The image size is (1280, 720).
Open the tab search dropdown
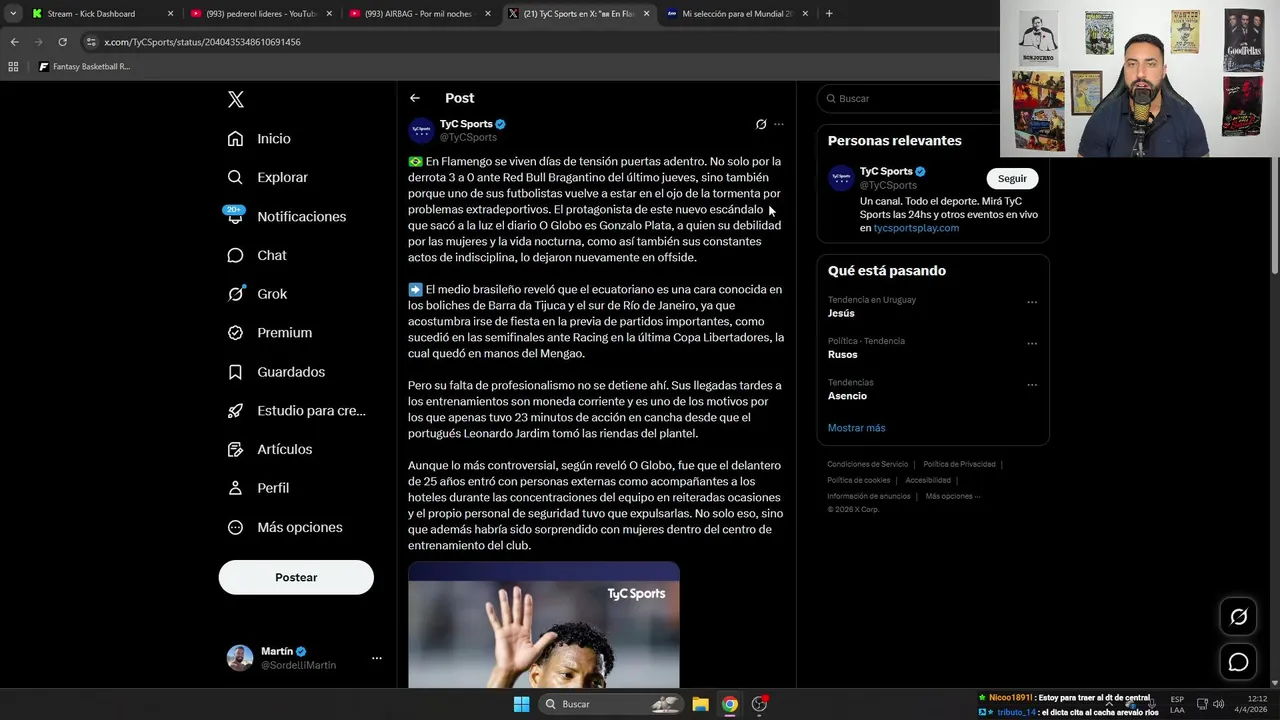pos(13,14)
